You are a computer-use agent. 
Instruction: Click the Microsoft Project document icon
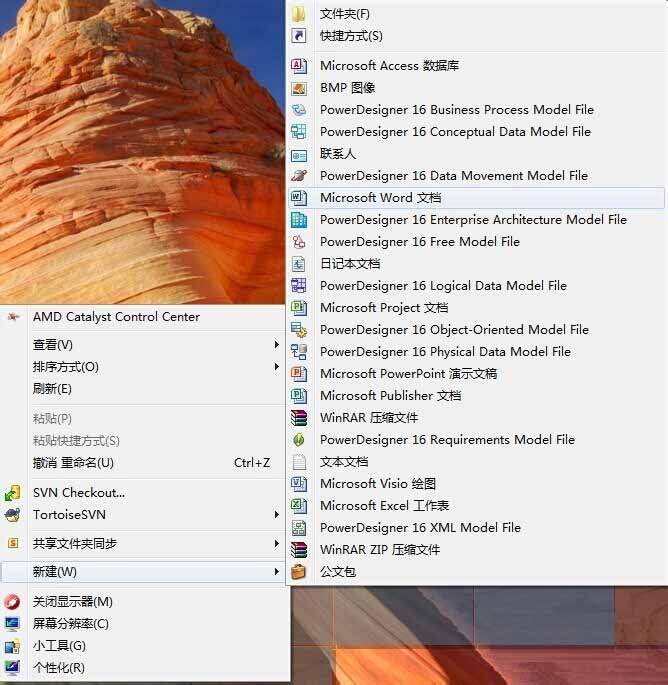(x=299, y=308)
